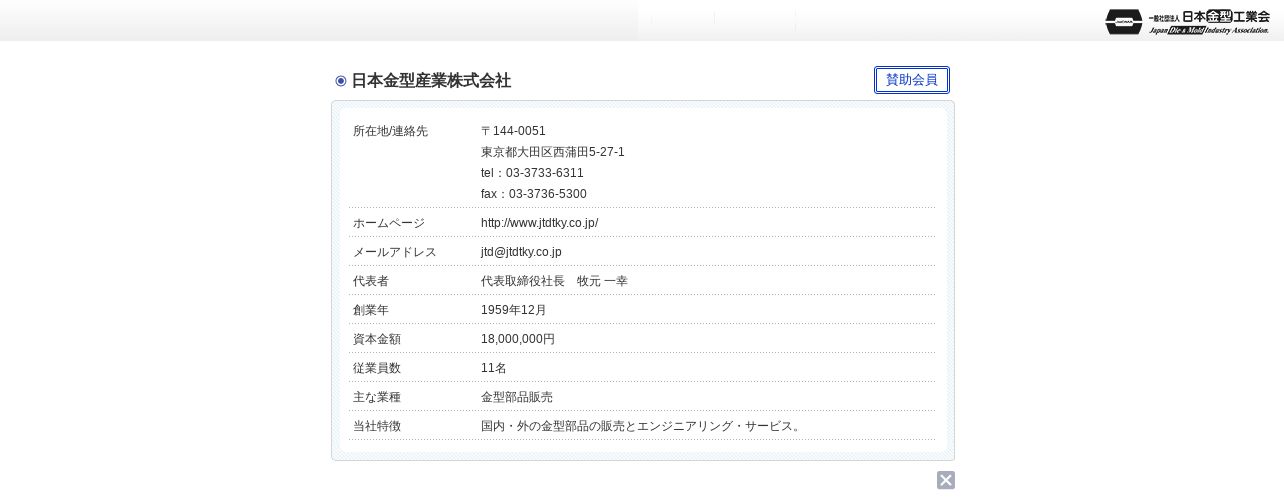Close the company detail popup
1284x499 pixels.
point(946,480)
